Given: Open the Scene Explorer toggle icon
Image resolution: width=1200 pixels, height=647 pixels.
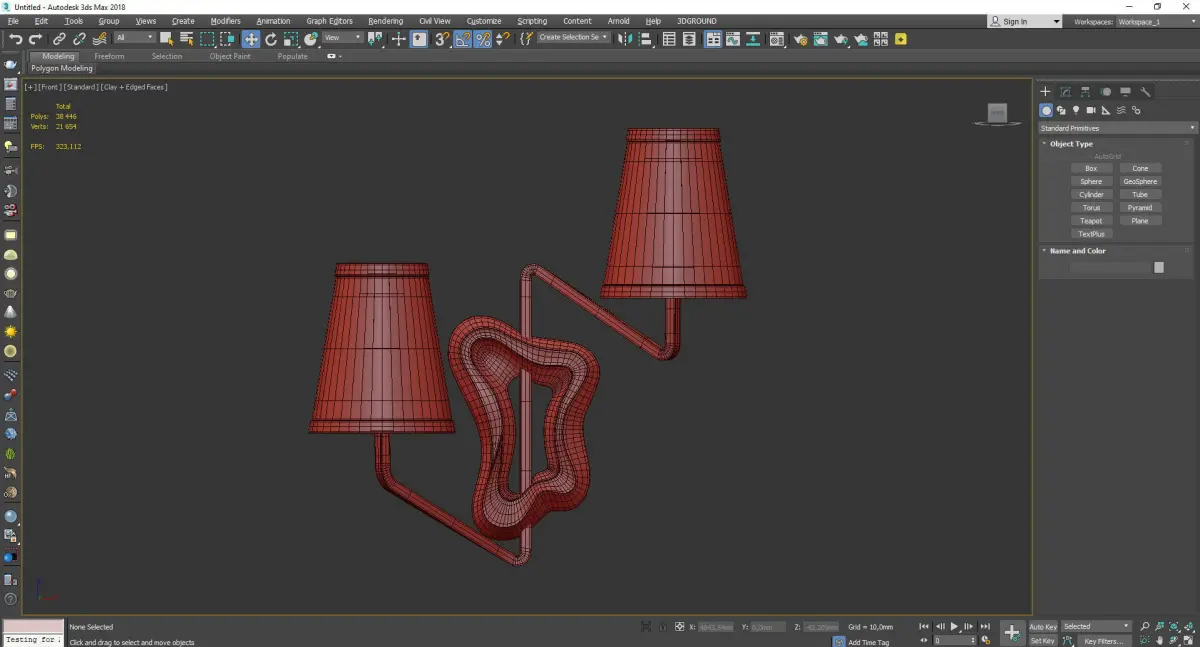Looking at the screenshot, I should point(669,39).
